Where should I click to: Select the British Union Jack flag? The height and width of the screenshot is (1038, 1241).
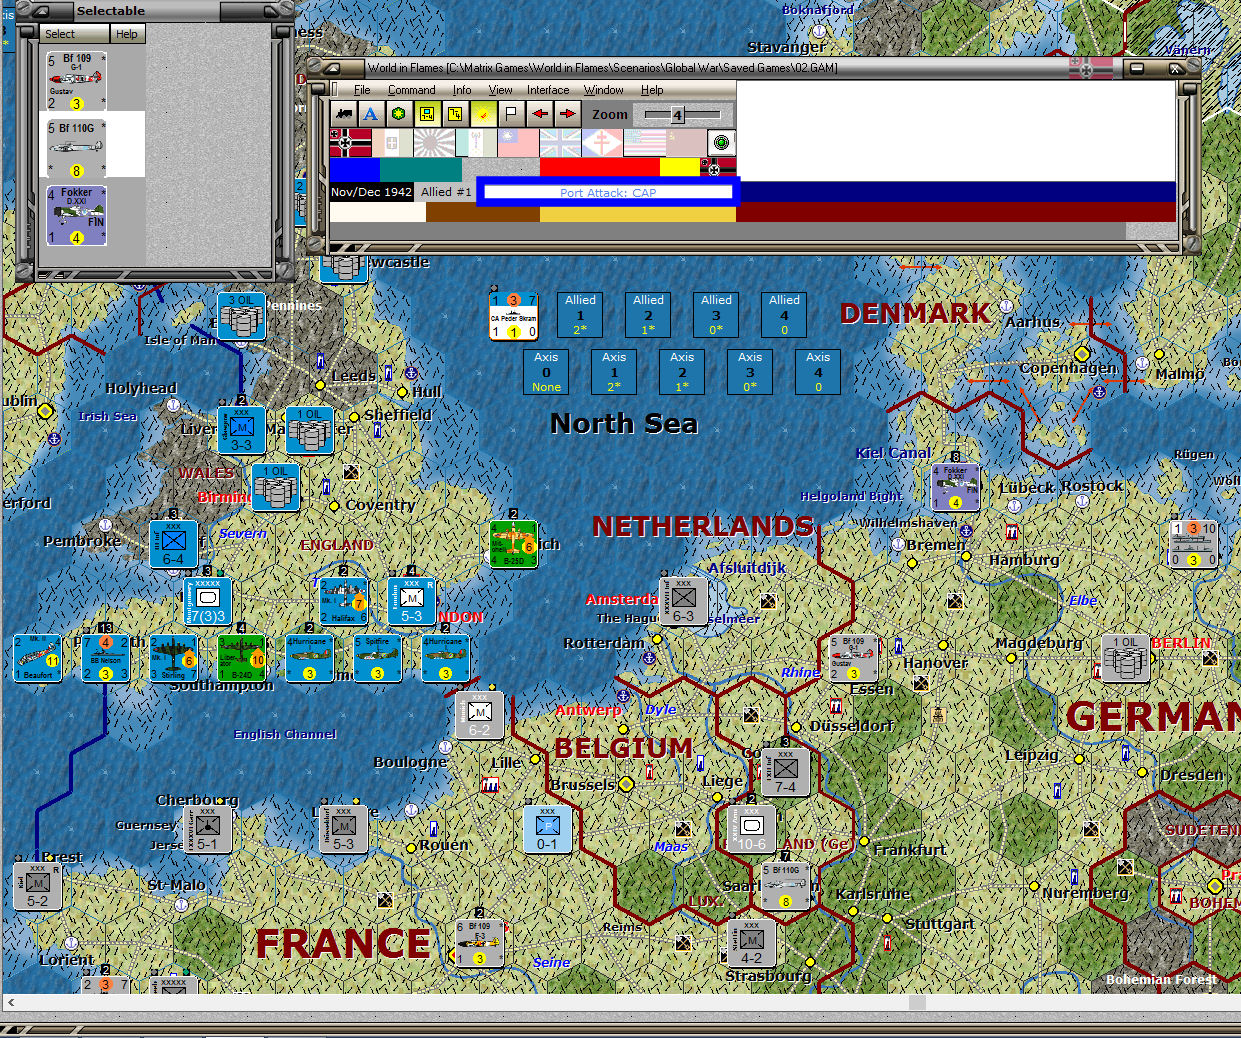pyautogui.click(x=560, y=143)
